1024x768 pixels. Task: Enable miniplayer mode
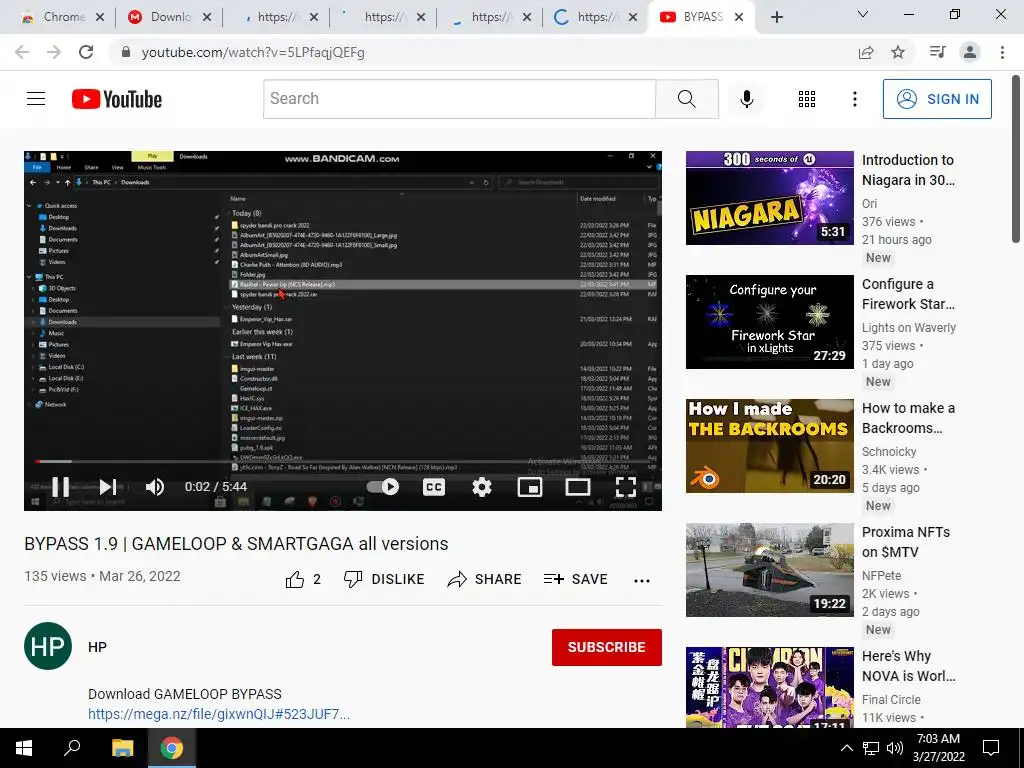click(x=530, y=487)
